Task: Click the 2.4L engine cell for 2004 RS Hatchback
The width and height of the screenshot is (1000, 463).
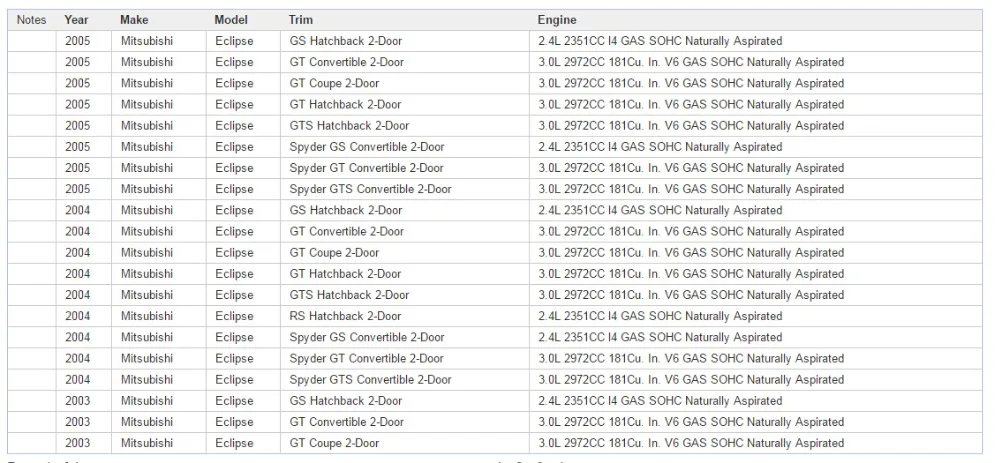Action: [756, 316]
